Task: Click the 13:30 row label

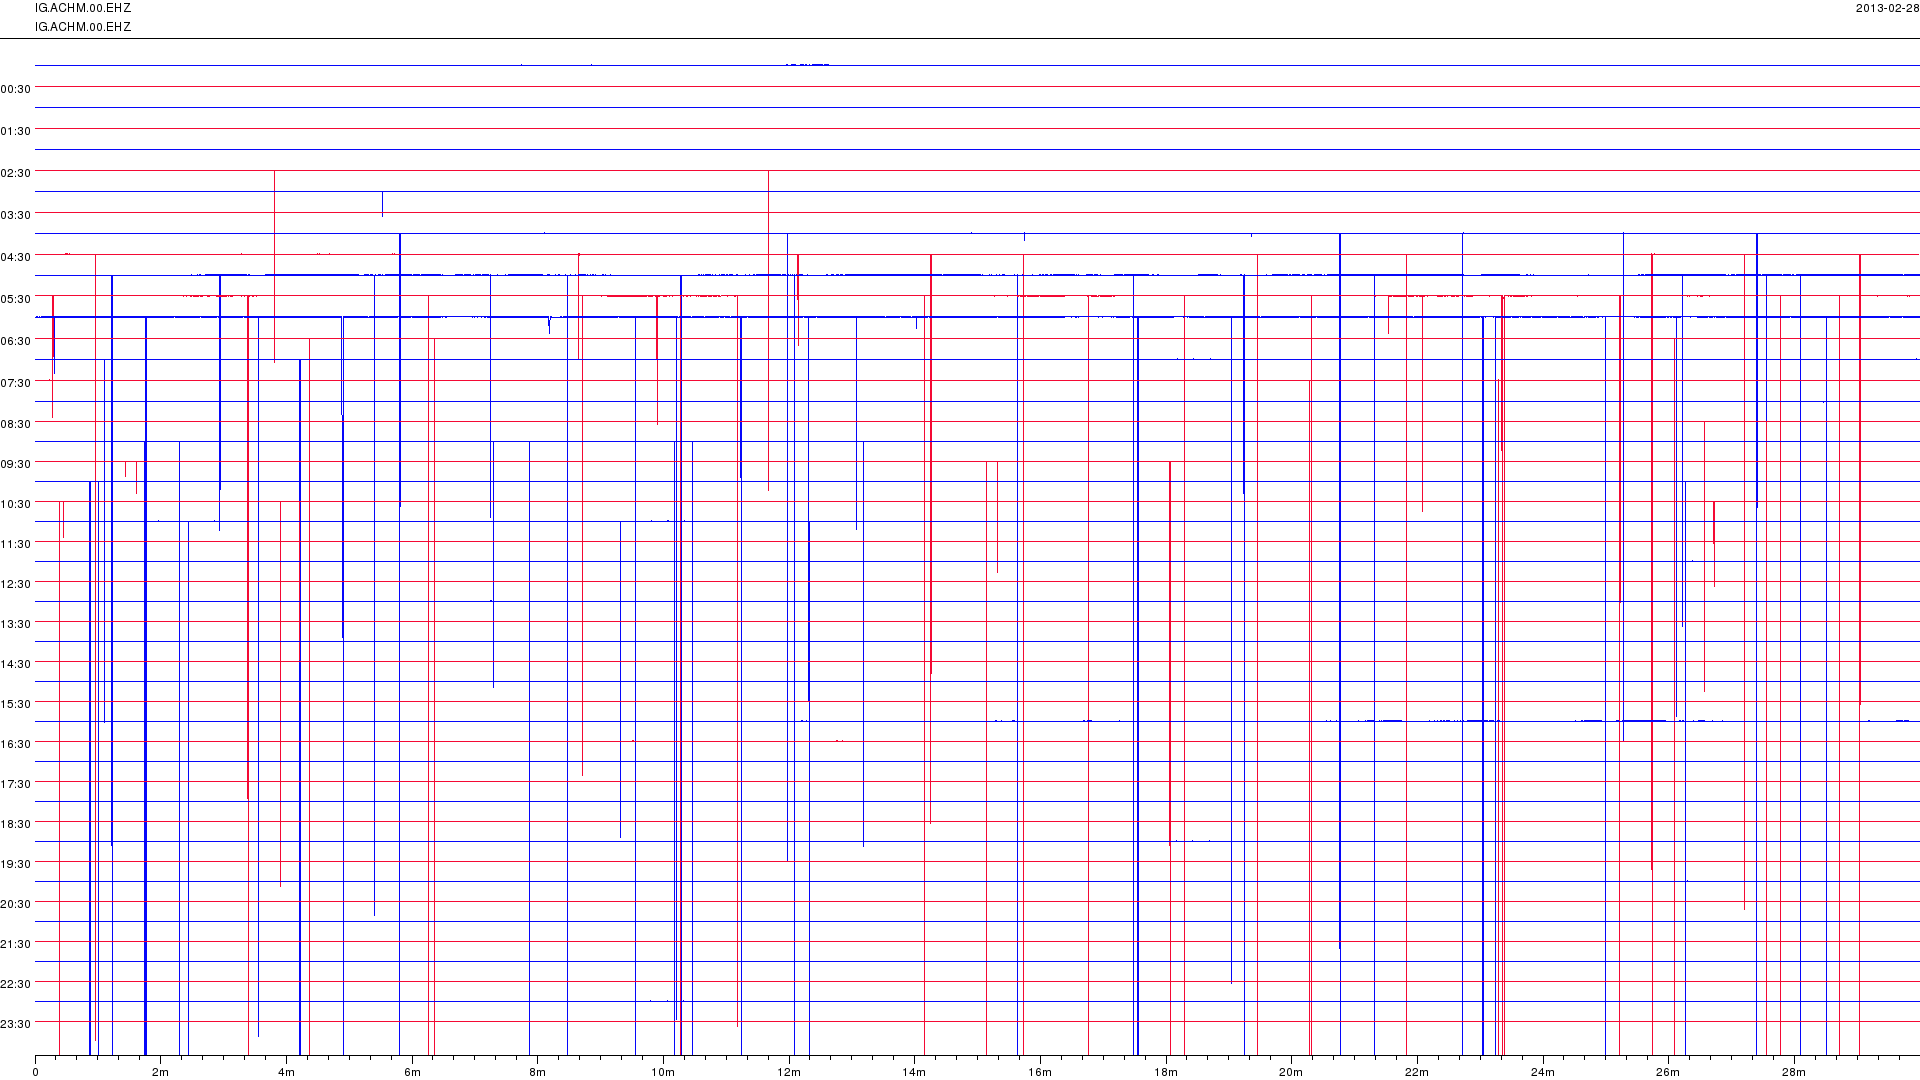Action: 16,624
